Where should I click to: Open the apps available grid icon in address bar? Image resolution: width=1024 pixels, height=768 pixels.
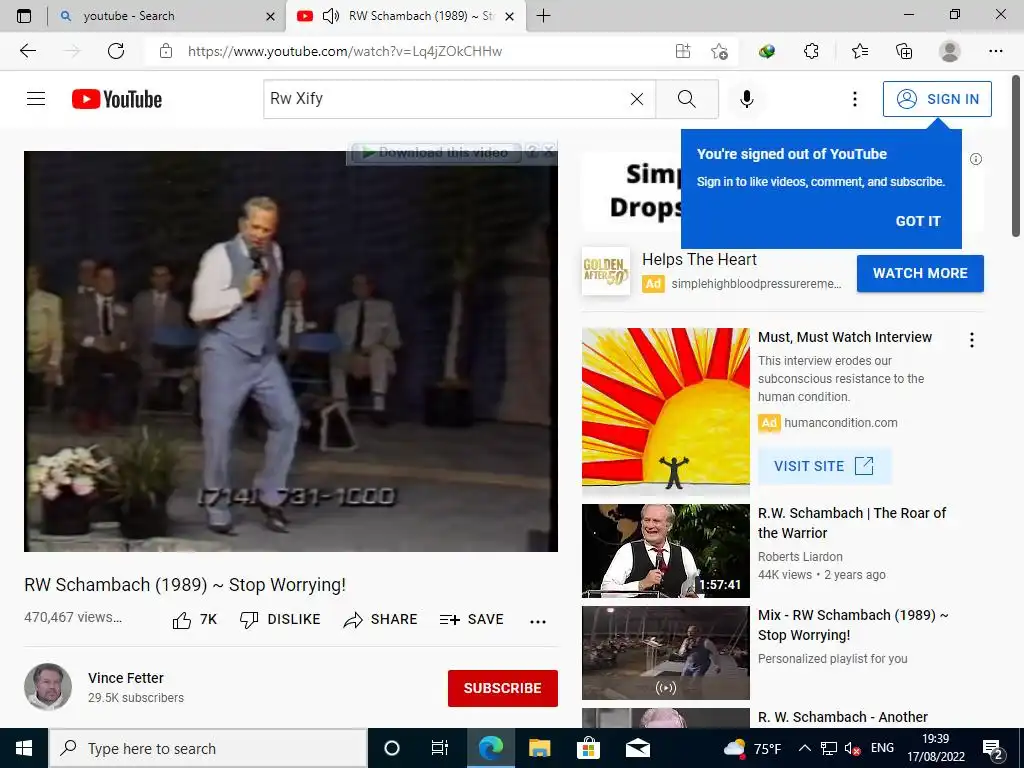pyautogui.click(x=683, y=51)
